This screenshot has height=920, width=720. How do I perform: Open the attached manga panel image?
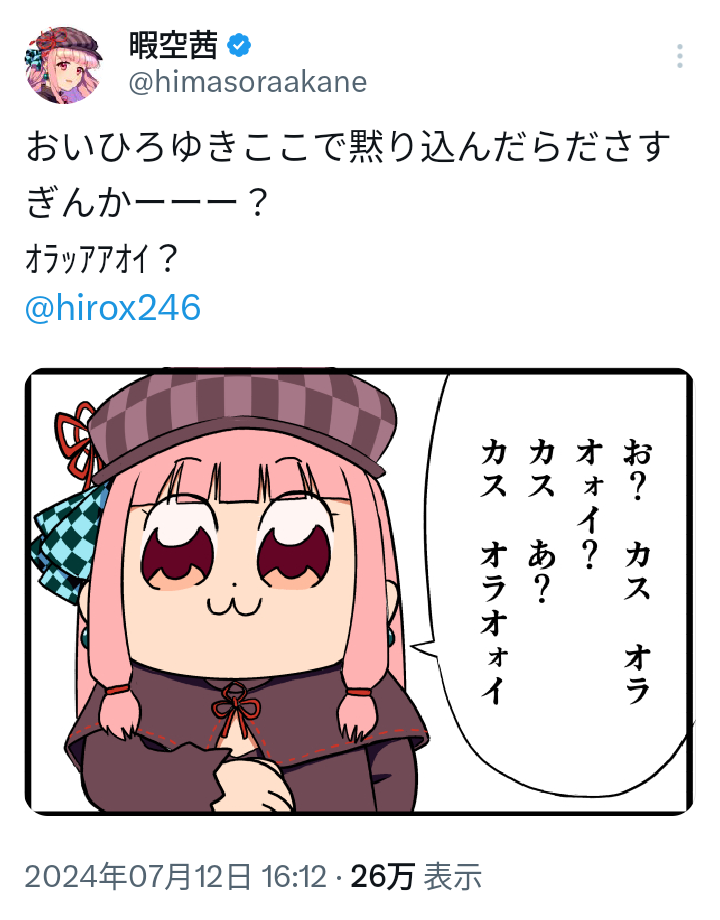pyautogui.click(x=359, y=591)
